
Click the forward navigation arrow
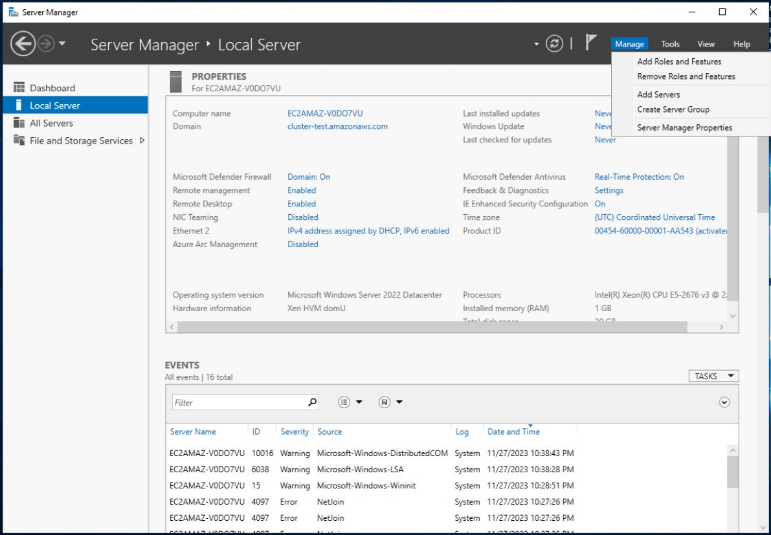point(46,44)
